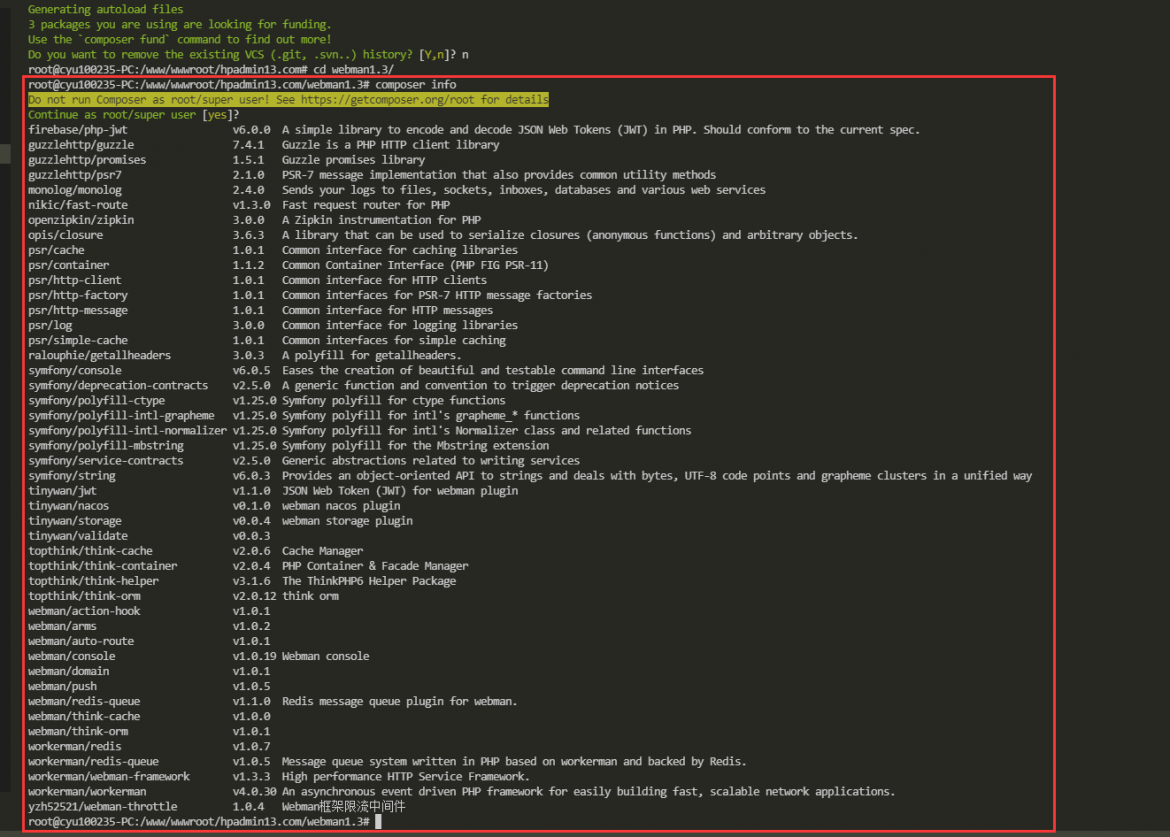Select symfony/service-contracts package name
Screen dimensions: 1170x837
pyautogui.click(x=106, y=460)
